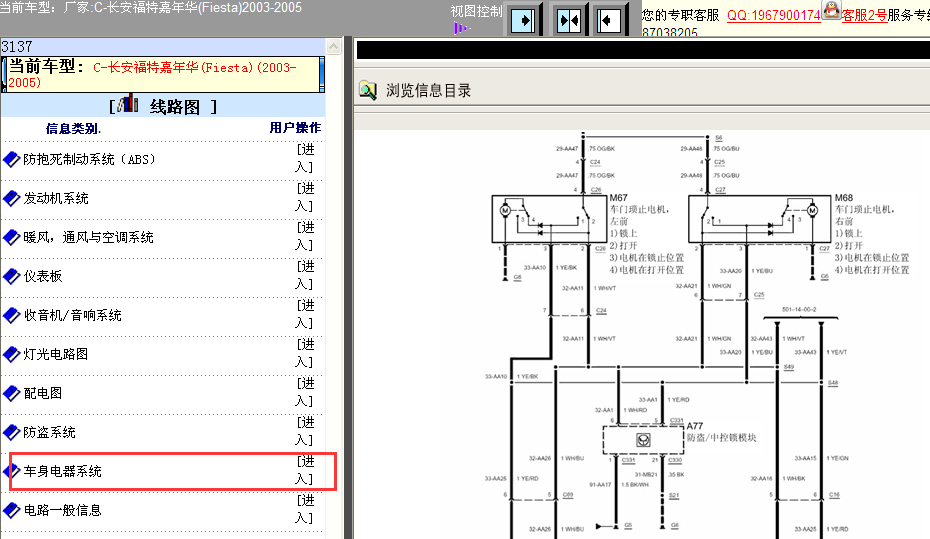Select the 发动机系统 entry text
This screenshot has height=539, width=930.
point(56,198)
